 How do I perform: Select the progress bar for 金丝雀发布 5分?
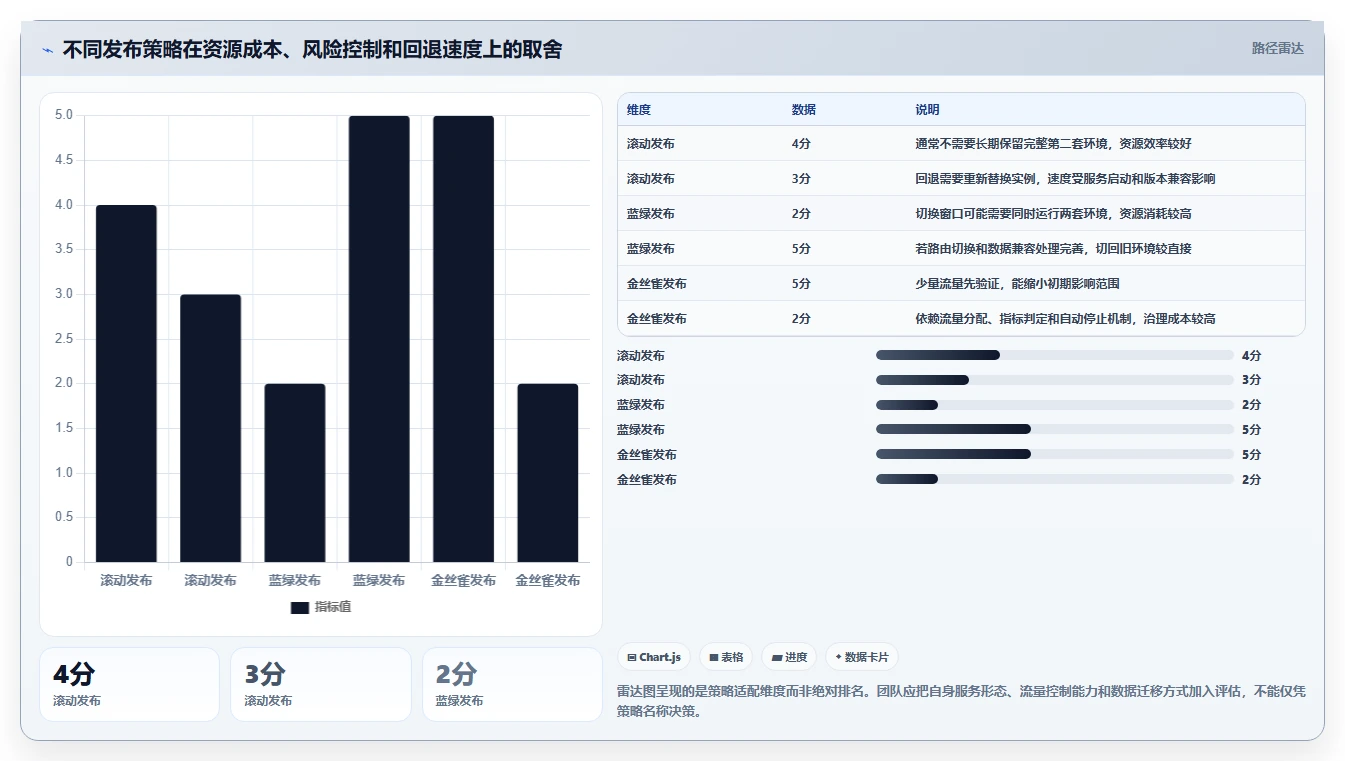[x=1055, y=454]
